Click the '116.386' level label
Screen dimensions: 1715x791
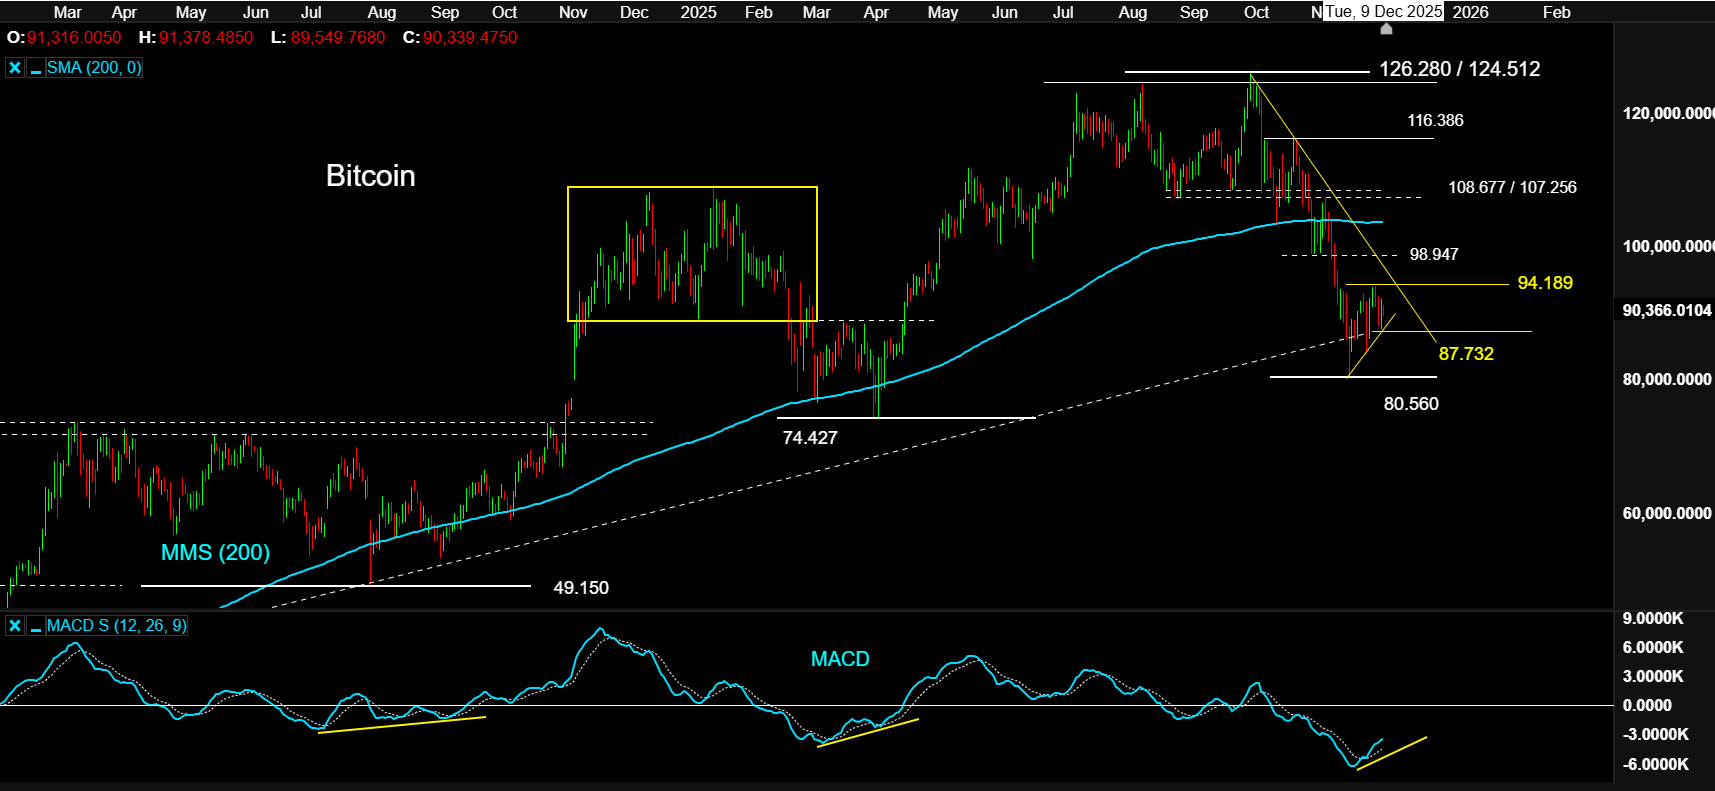pos(1435,120)
